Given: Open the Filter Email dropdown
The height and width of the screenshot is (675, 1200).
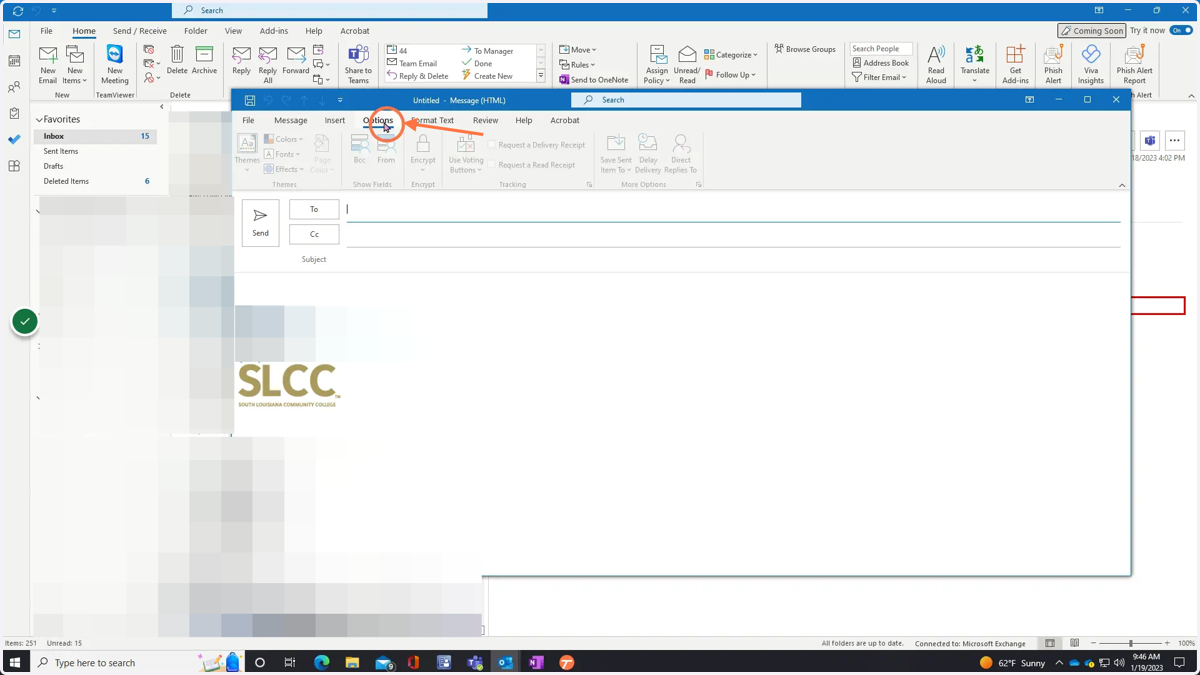Looking at the screenshot, I should pyautogui.click(x=879, y=77).
